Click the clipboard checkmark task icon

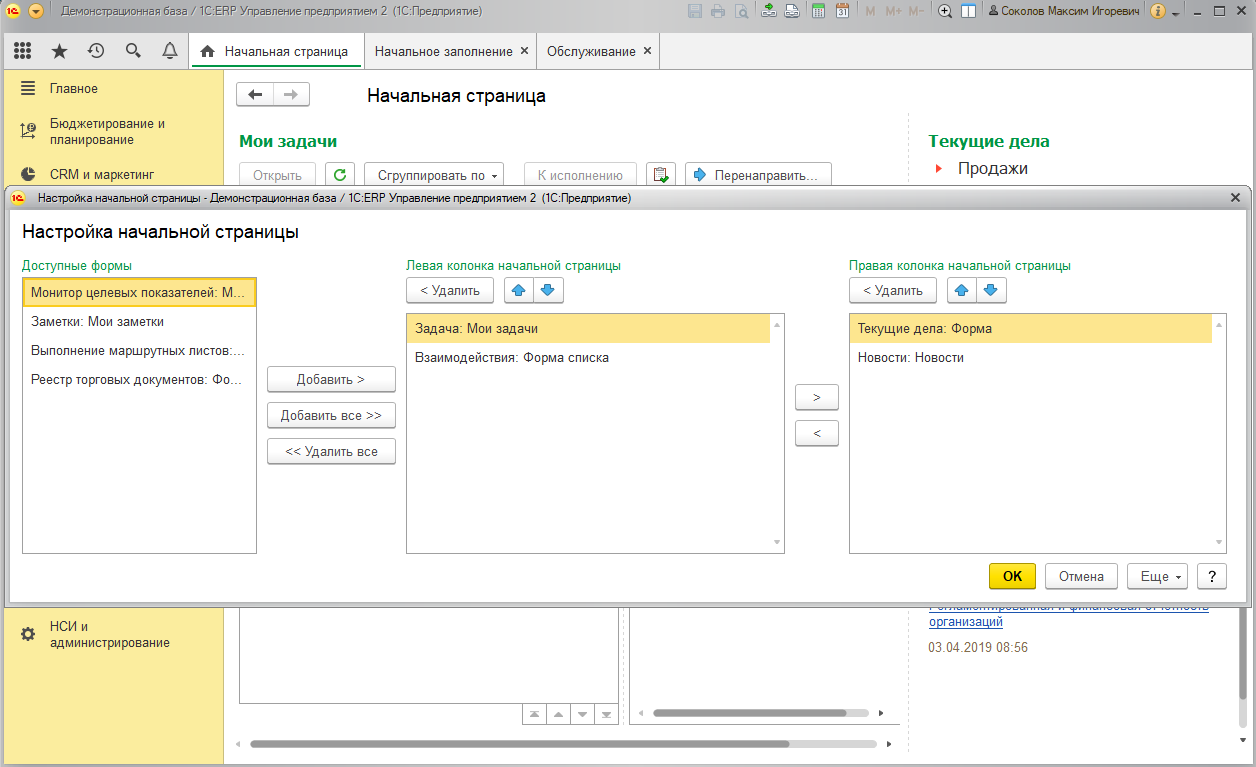(x=661, y=175)
